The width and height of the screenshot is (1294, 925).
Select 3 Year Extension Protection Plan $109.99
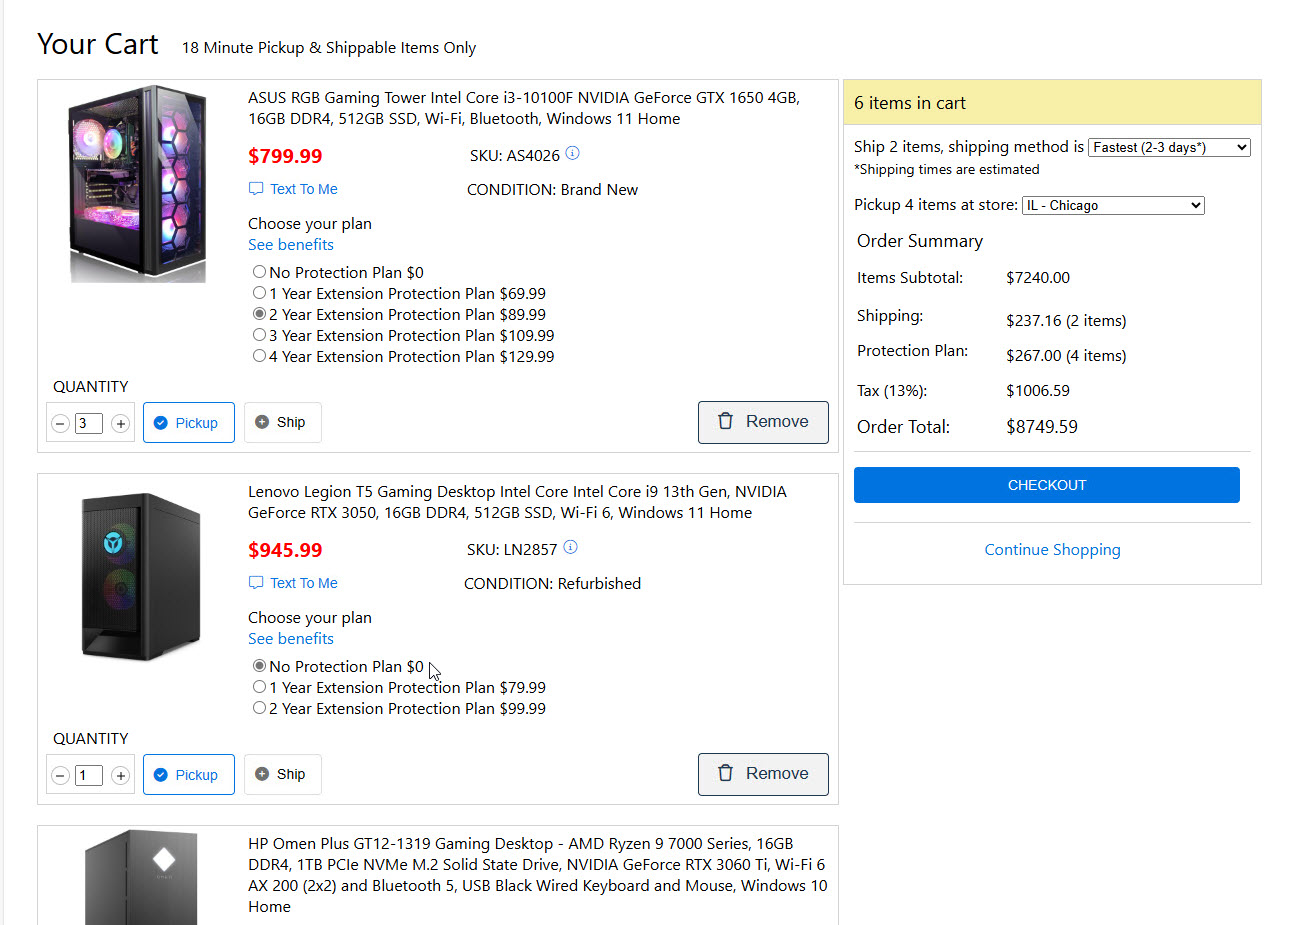pyautogui.click(x=260, y=335)
